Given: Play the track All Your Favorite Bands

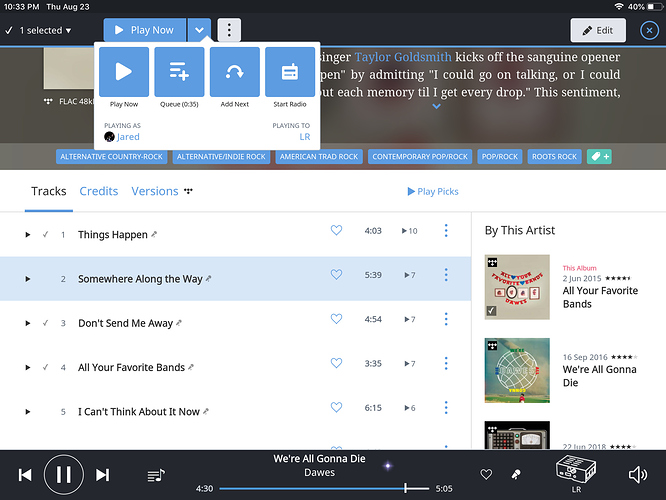Looking at the screenshot, I should [x=28, y=367].
